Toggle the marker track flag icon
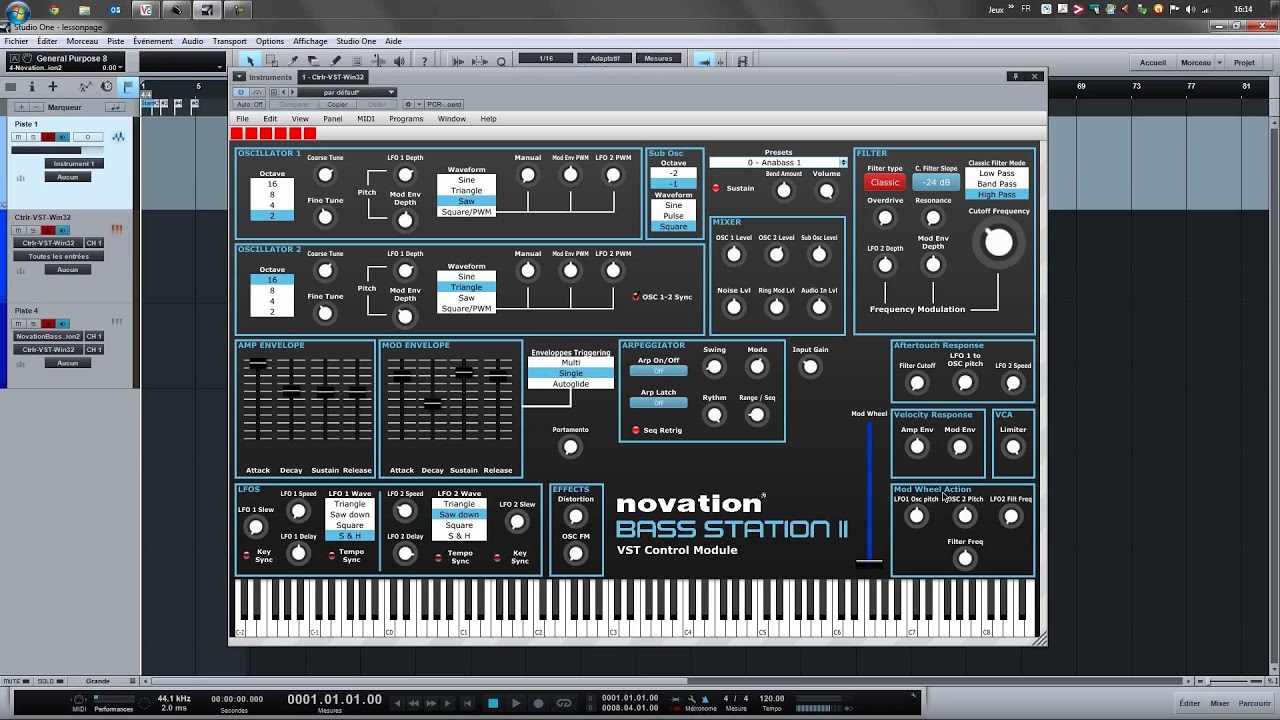The height and width of the screenshot is (720, 1280). [128, 86]
